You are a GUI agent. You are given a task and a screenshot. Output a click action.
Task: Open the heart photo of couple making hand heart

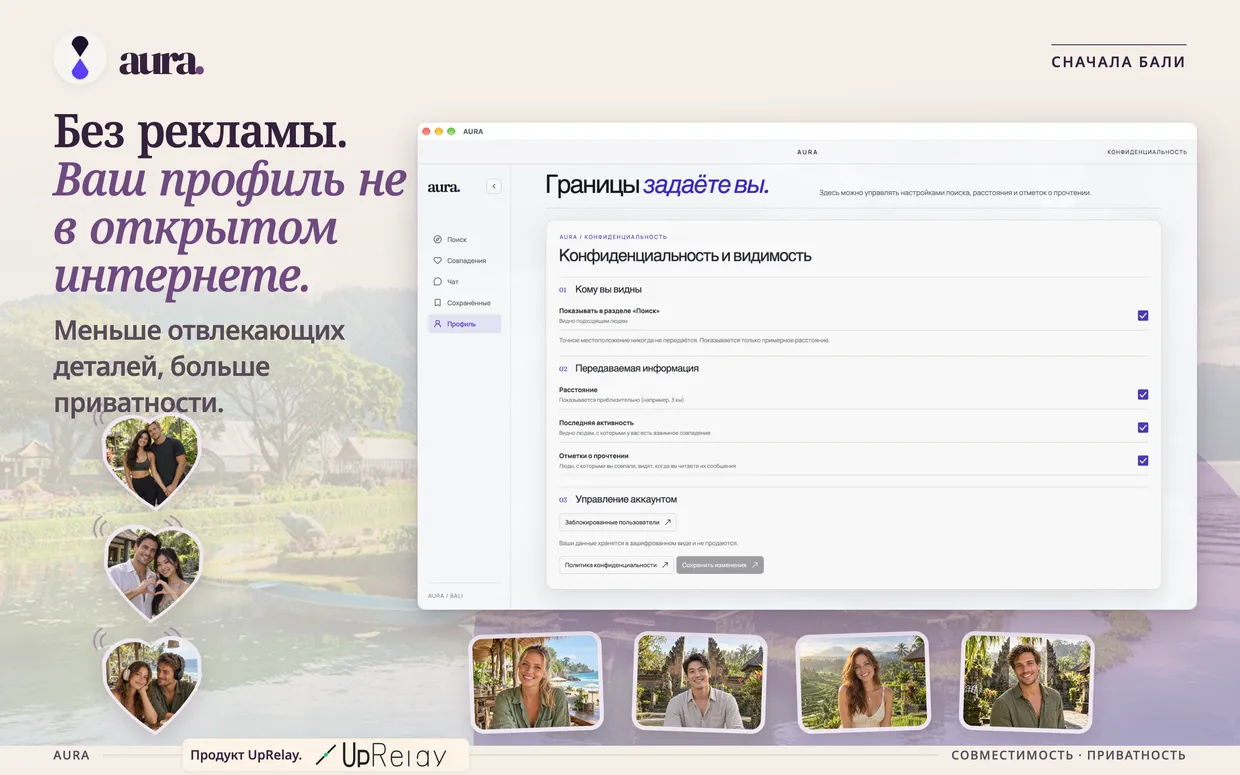154,572
